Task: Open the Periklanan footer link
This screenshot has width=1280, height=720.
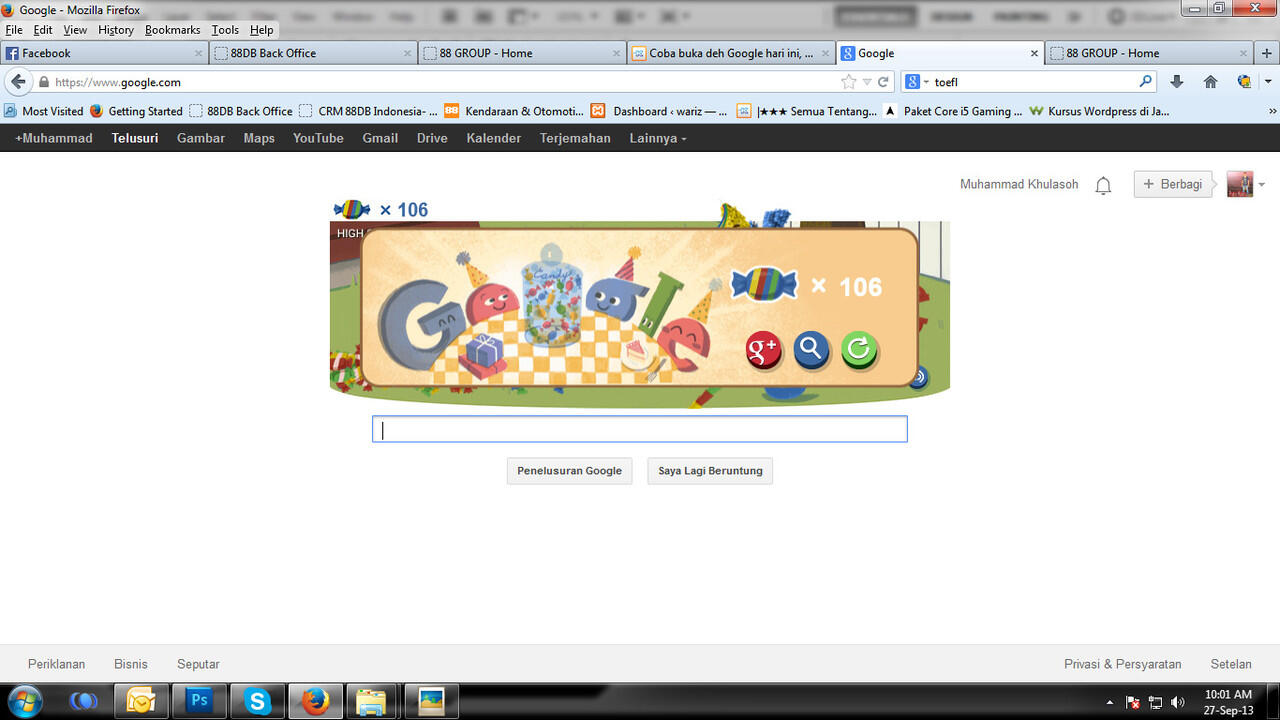Action: coord(57,664)
